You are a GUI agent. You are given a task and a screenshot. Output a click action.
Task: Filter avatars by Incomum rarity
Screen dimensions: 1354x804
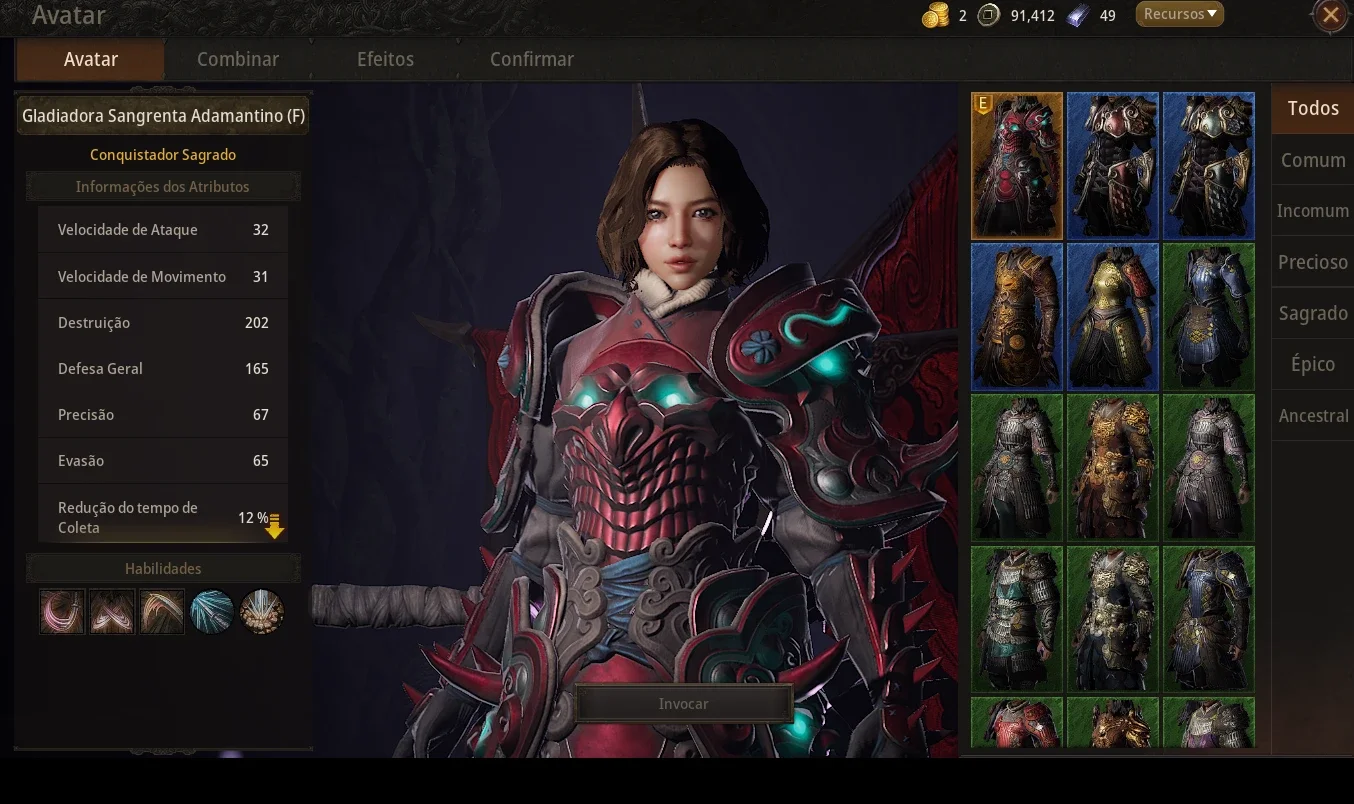[x=1312, y=211]
